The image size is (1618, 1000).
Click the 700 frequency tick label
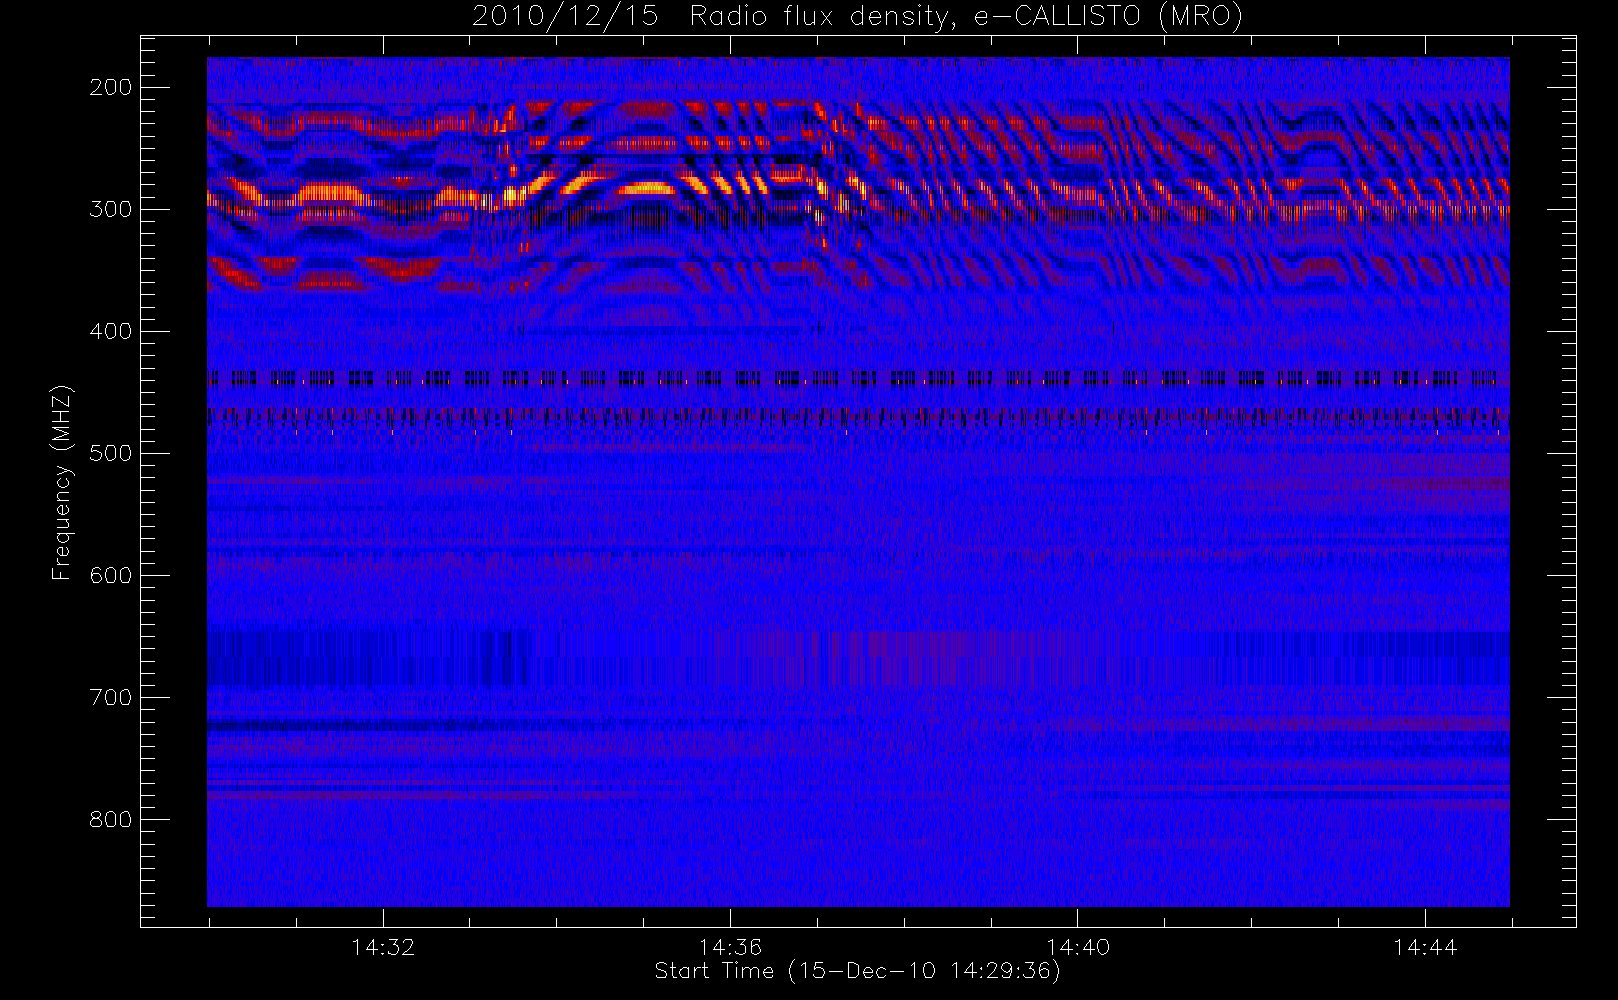coord(111,697)
